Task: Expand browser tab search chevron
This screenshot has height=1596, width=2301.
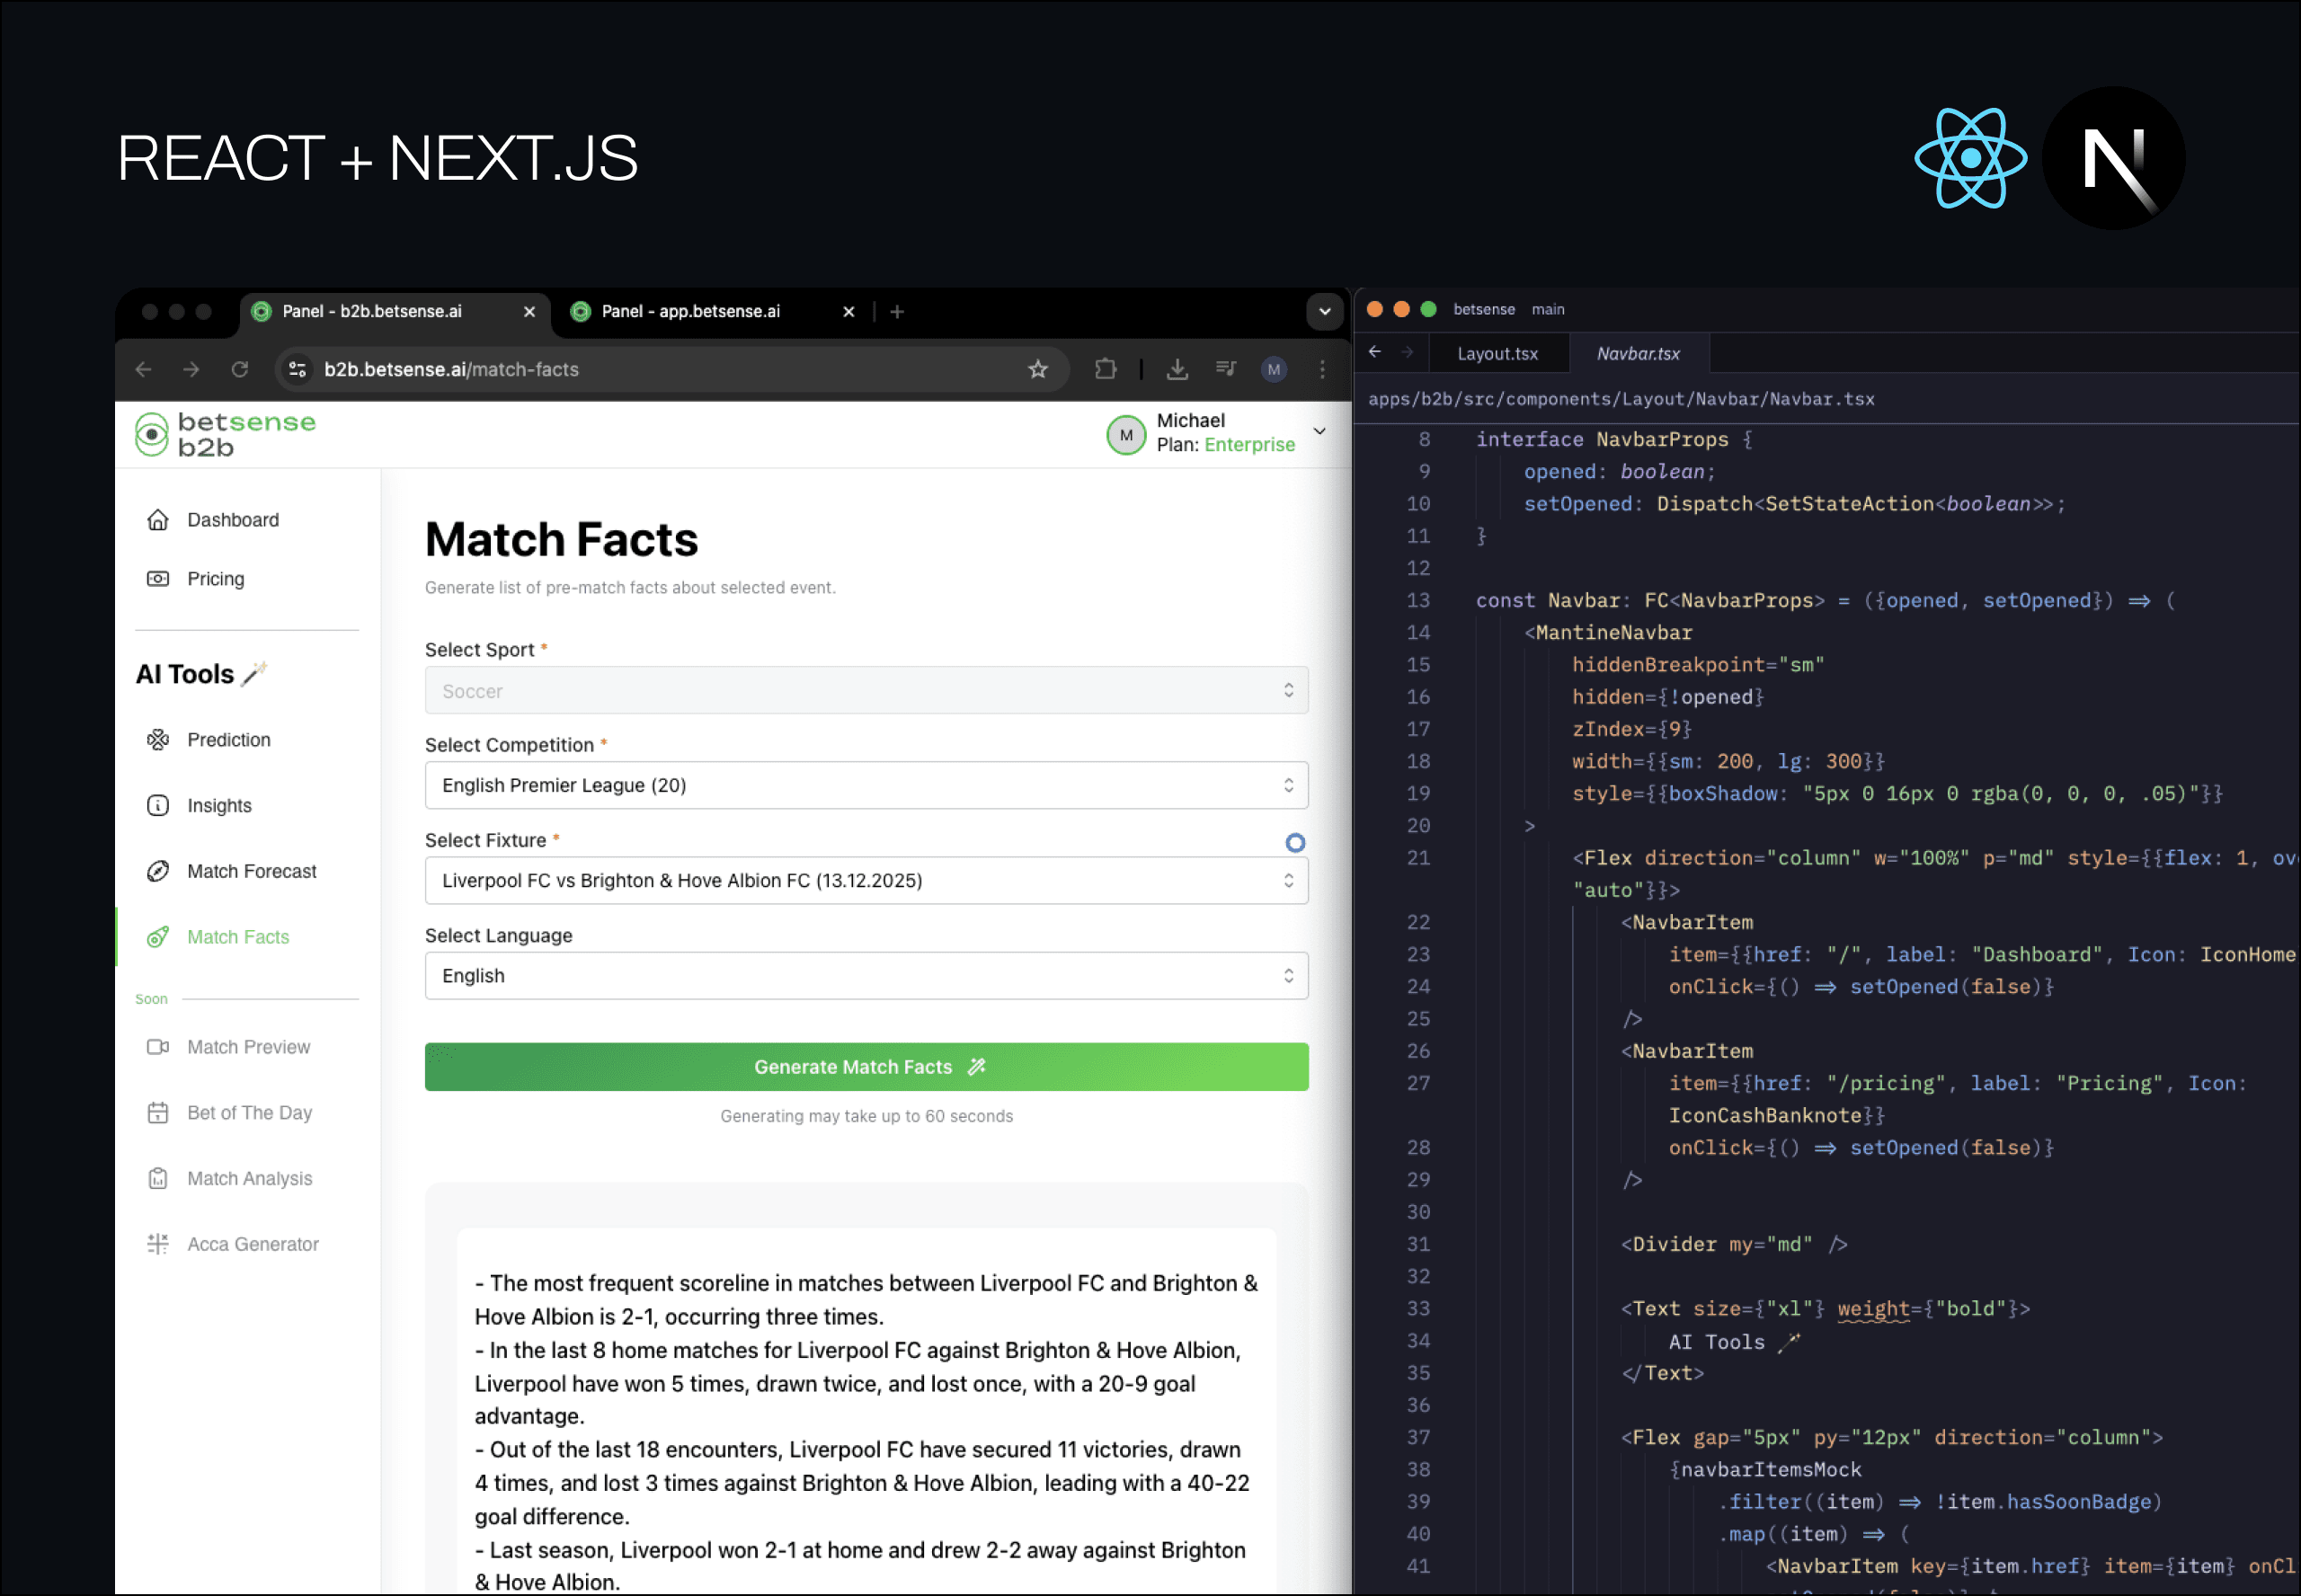Action: click(x=1324, y=312)
